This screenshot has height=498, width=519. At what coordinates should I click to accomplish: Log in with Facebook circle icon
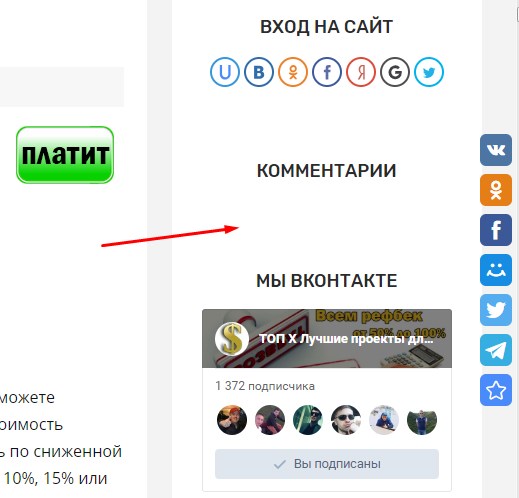click(327, 72)
